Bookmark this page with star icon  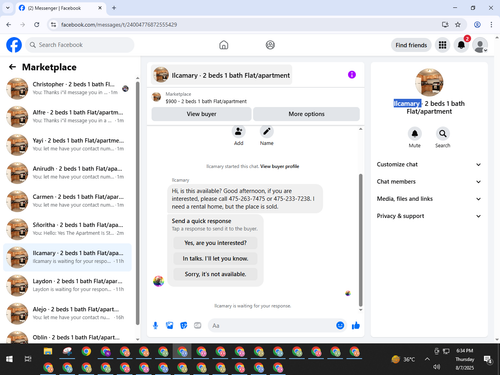point(458,25)
